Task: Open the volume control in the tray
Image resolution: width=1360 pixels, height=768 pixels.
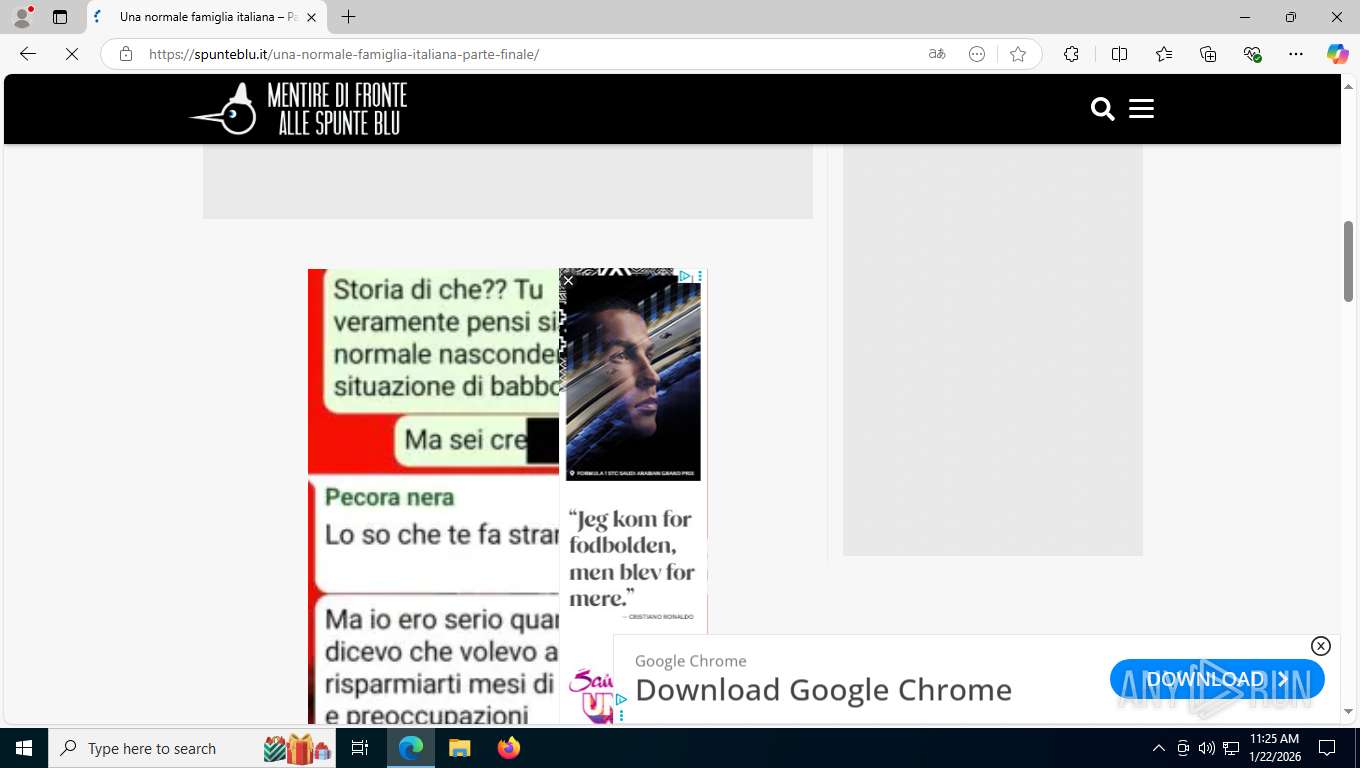Action: [1207, 748]
